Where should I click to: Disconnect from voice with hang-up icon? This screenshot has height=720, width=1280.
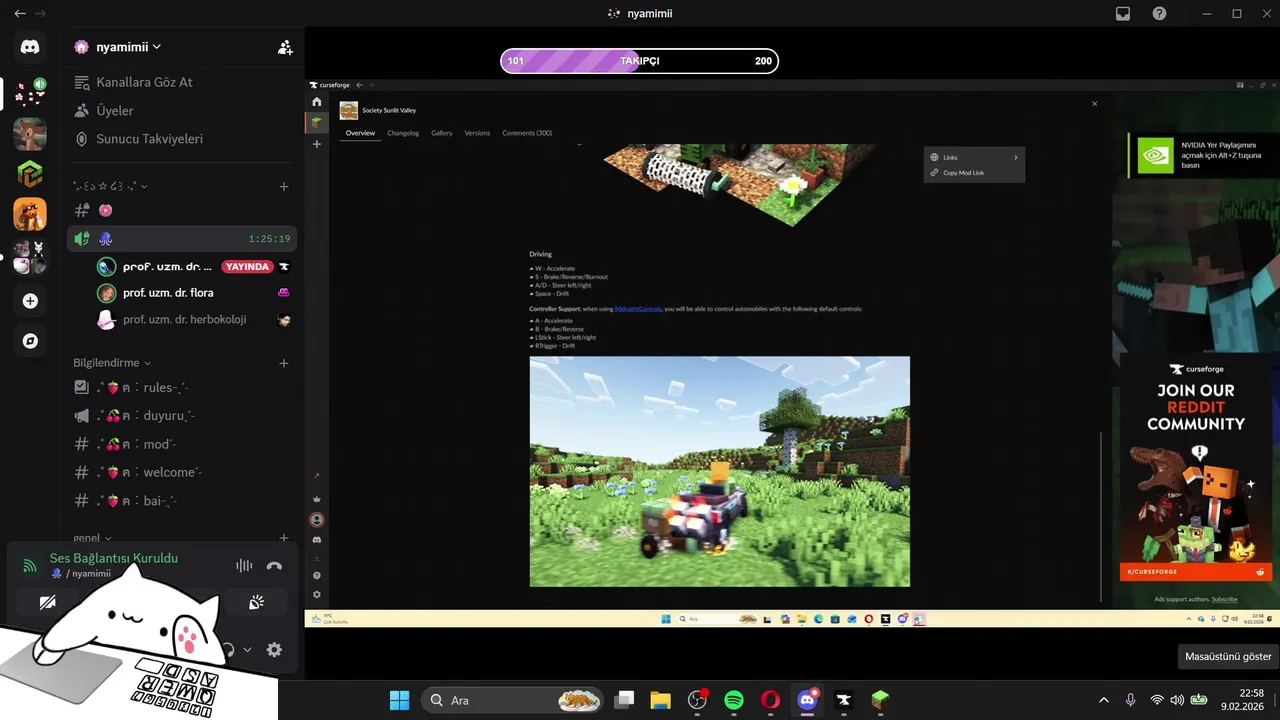(274, 566)
